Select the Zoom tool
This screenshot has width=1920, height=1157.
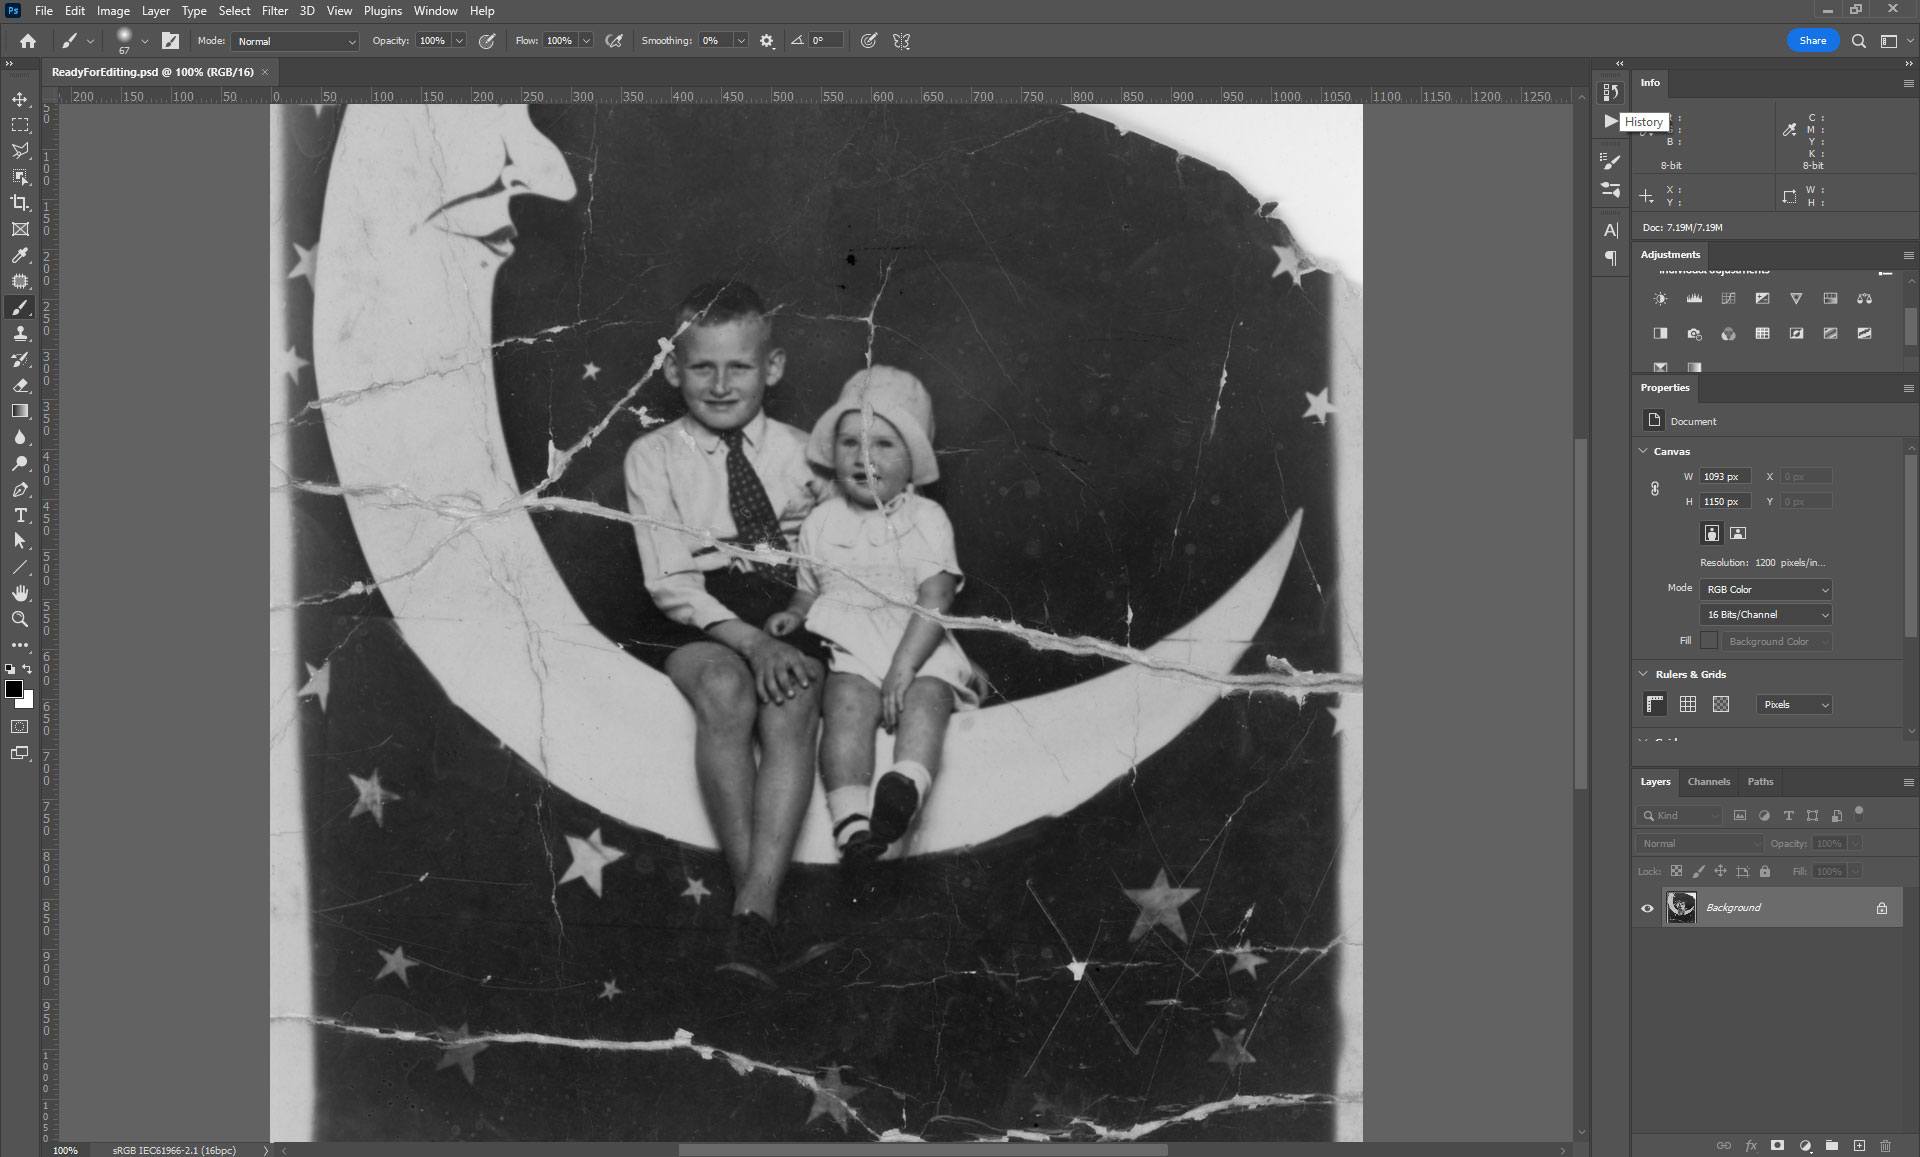20,620
